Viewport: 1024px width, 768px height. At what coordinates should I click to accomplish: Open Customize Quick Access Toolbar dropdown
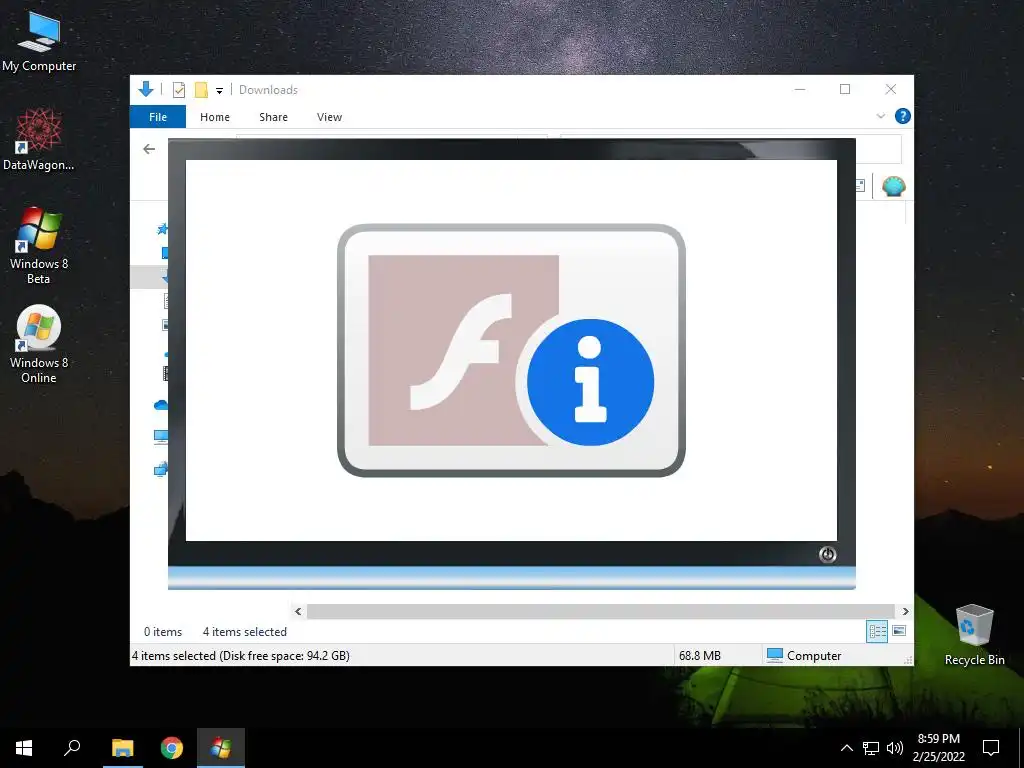[x=219, y=91]
